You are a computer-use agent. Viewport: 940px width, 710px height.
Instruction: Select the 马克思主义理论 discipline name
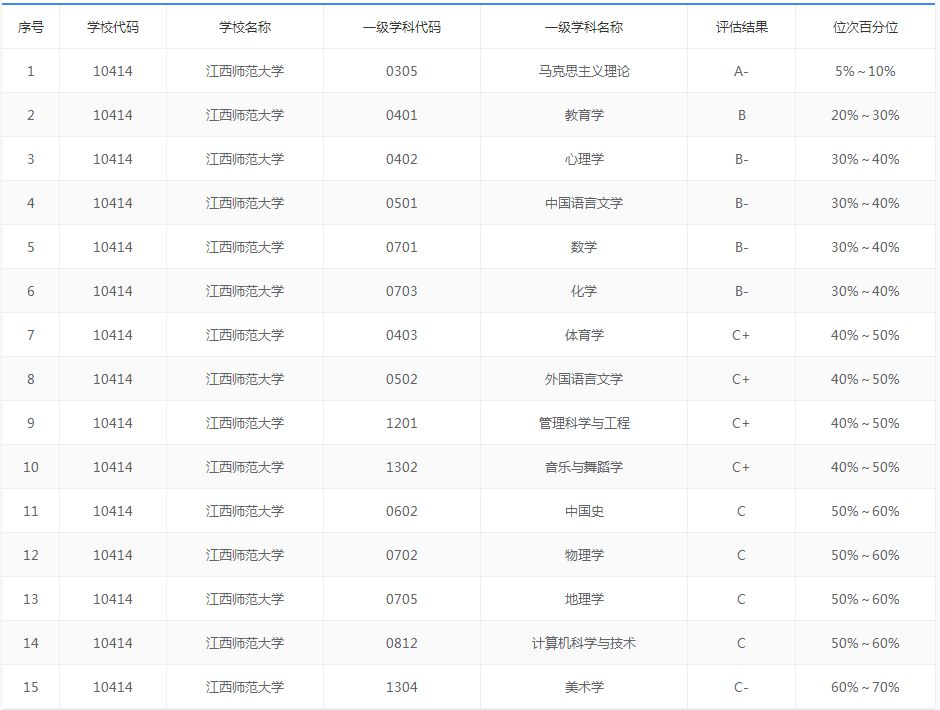coord(583,71)
